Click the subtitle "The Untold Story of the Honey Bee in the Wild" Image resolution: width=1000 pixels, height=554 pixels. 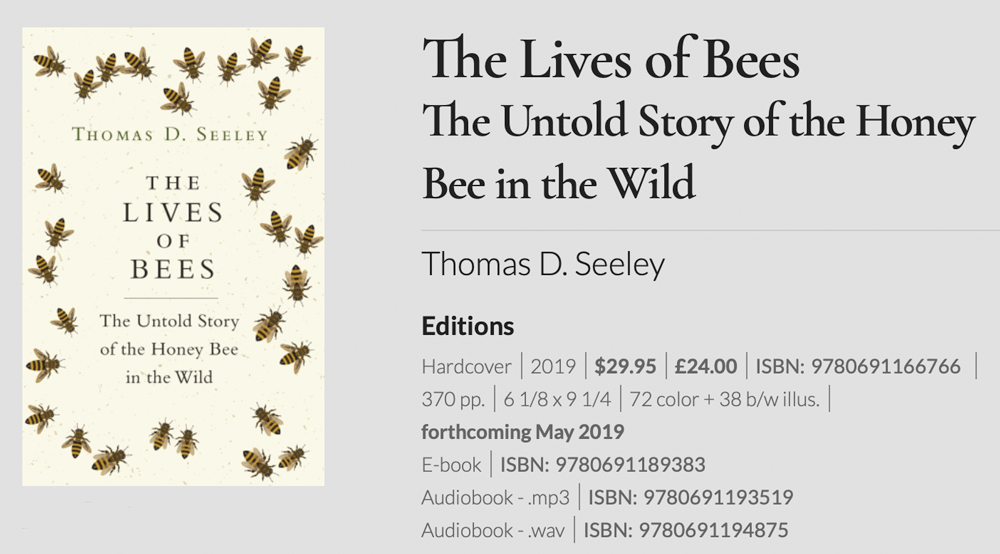click(698, 153)
